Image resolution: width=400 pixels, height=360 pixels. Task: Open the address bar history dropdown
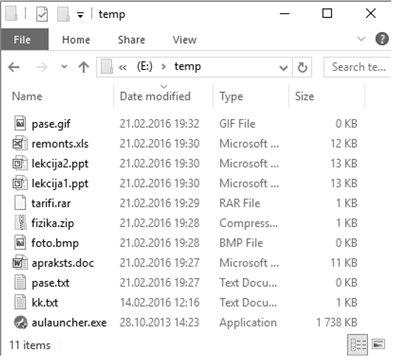(283, 68)
